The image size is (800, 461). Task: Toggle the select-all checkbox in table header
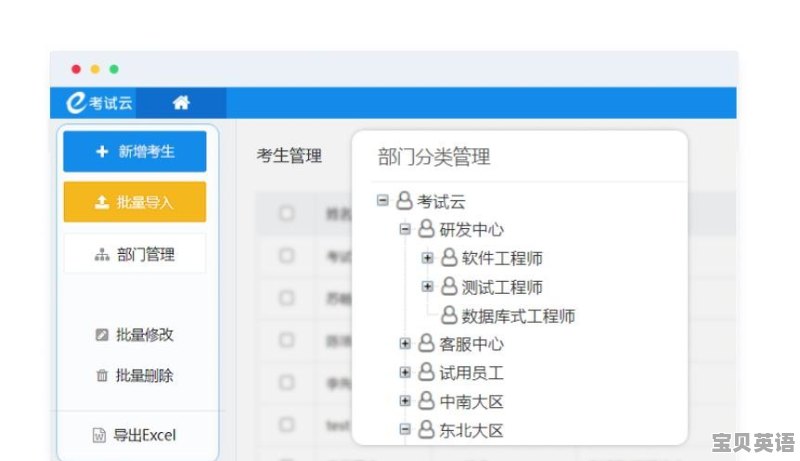coord(287,213)
